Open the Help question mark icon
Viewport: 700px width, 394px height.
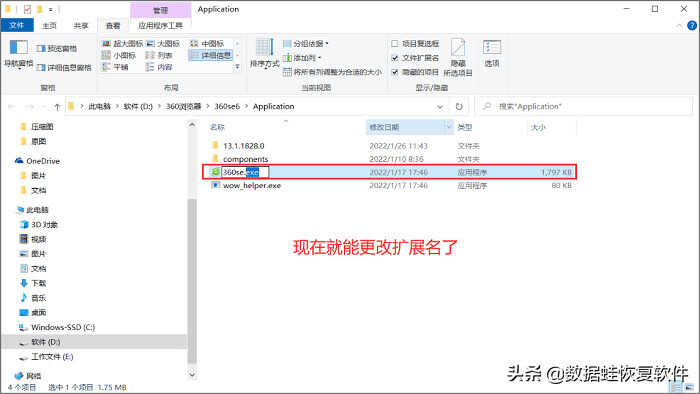click(x=692, y=26)
